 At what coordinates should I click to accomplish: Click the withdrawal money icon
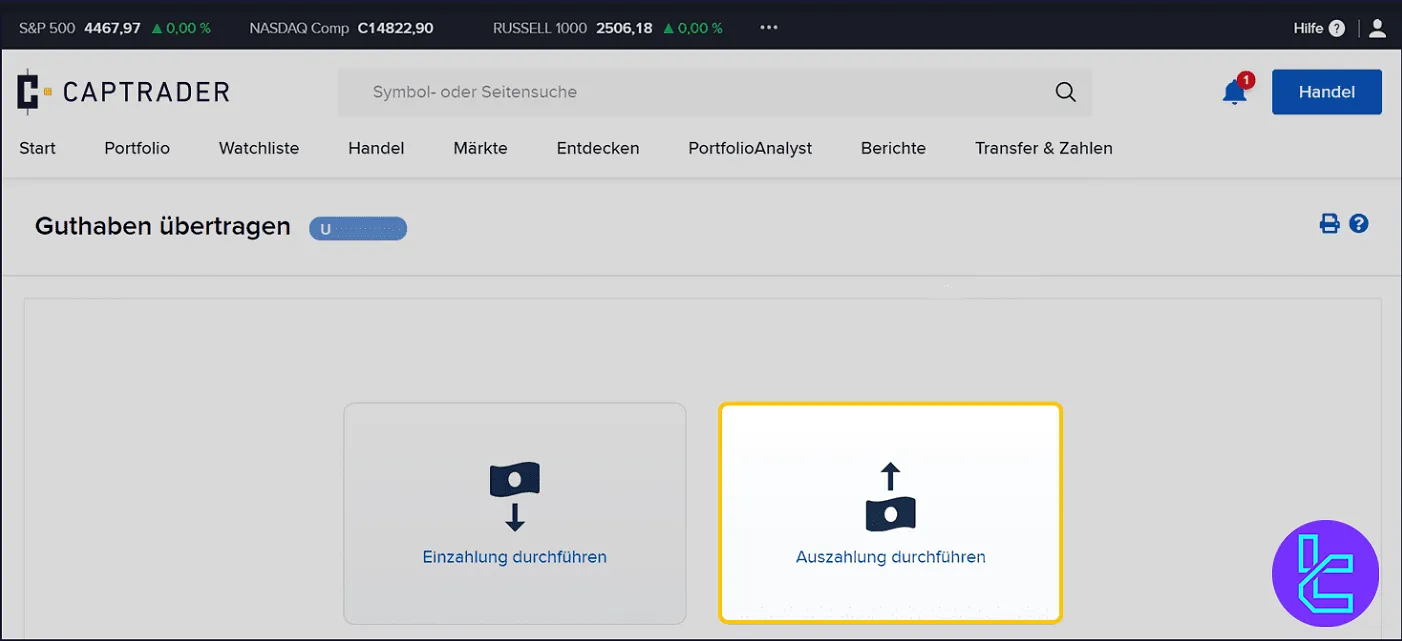click(x=890, y=496)
